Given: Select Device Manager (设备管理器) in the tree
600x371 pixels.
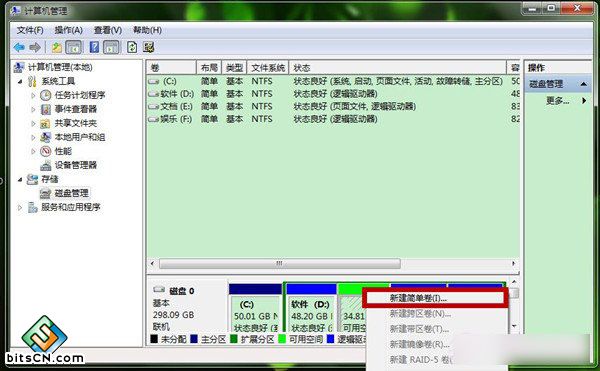Looking at the screenshot, I should (x=76, y=165).
